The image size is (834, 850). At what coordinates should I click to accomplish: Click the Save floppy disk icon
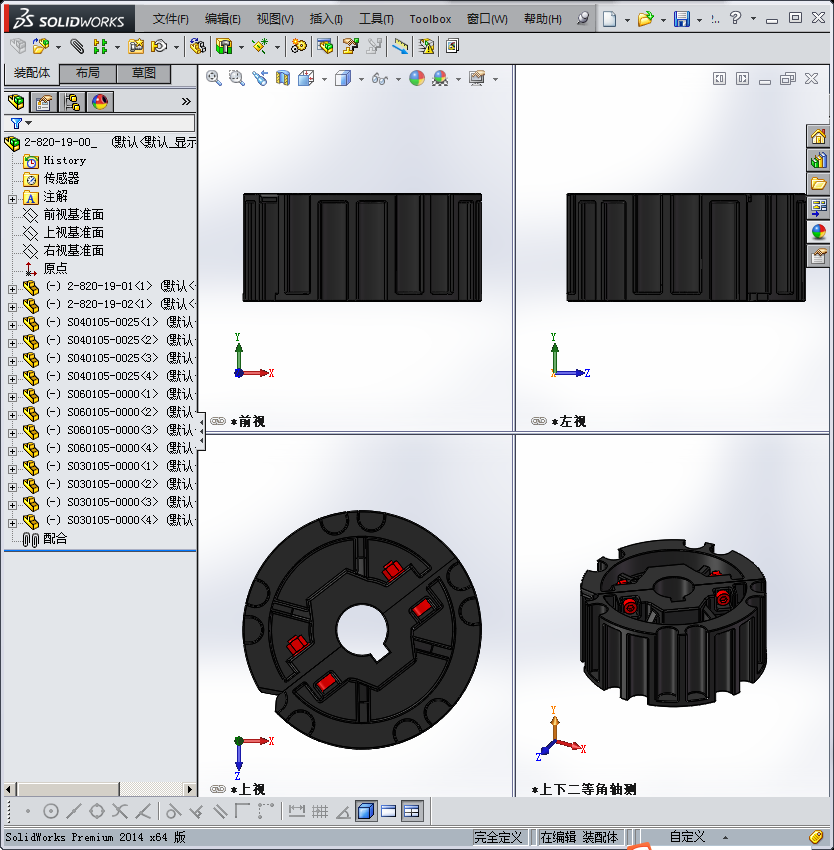click(682, 19)
